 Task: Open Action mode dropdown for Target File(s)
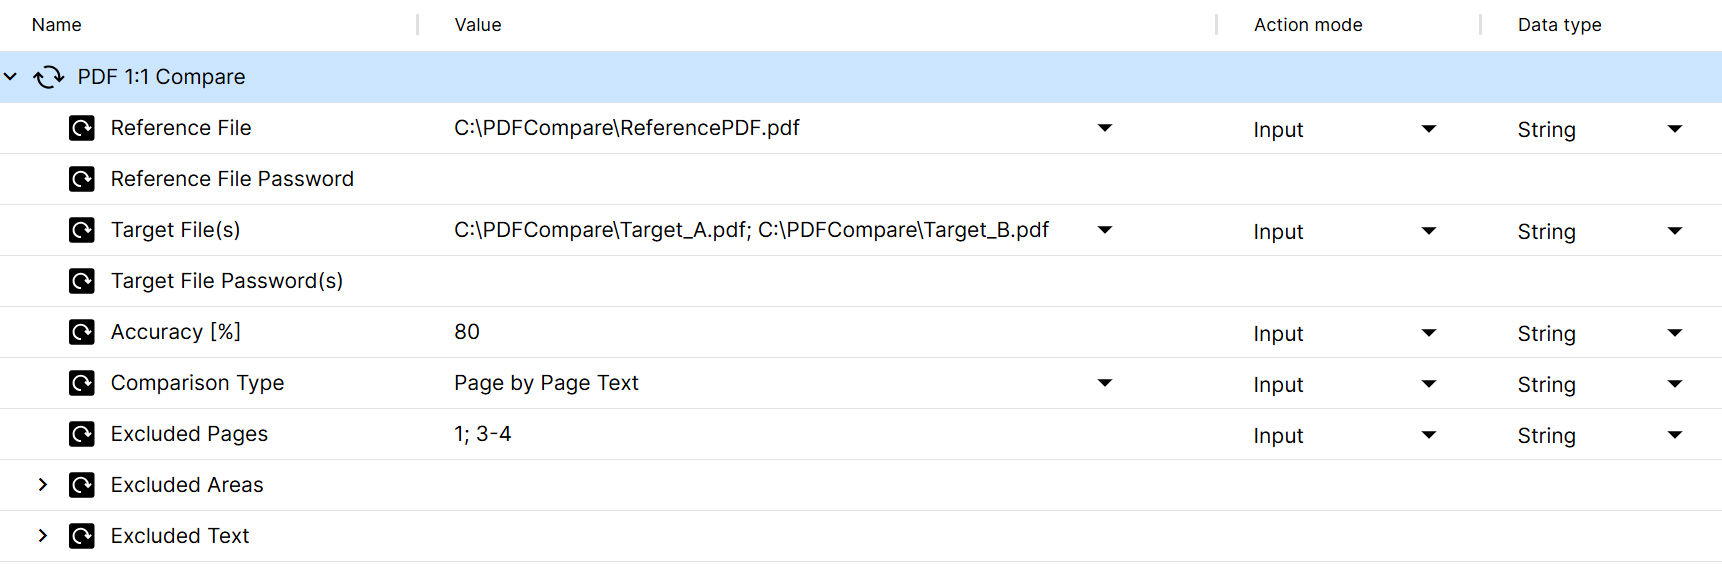click(x=1429, y=231)
